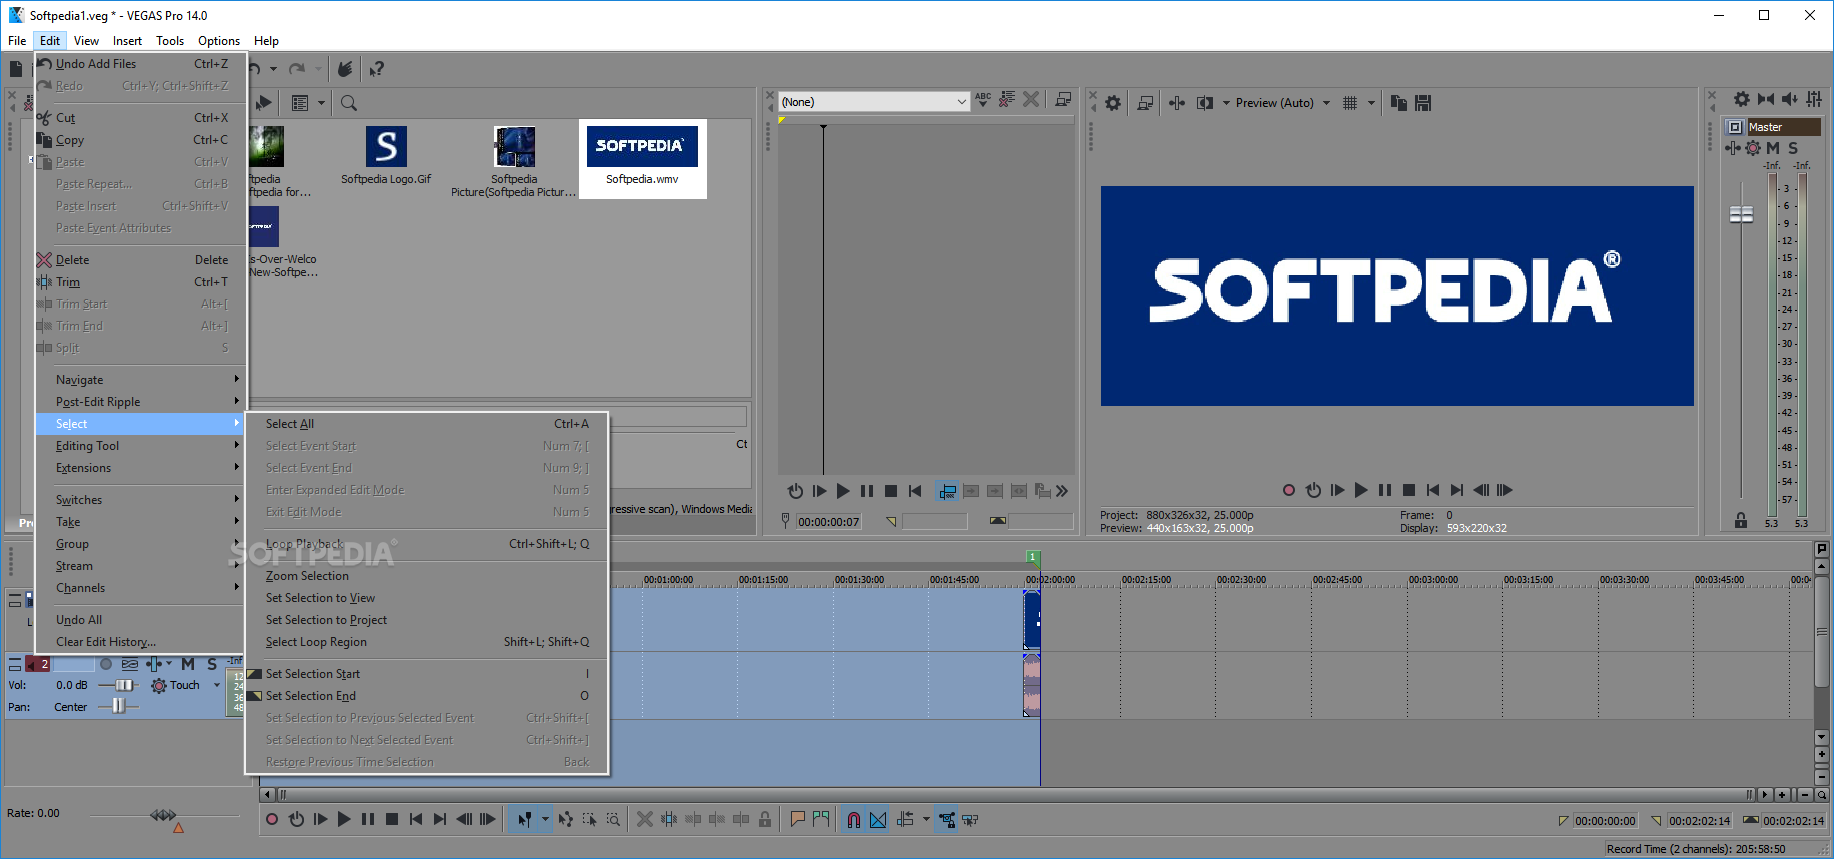1834x859 pixels.
Task: Click Downmix Output icon in Master Bus
Action: (1766, 99)
